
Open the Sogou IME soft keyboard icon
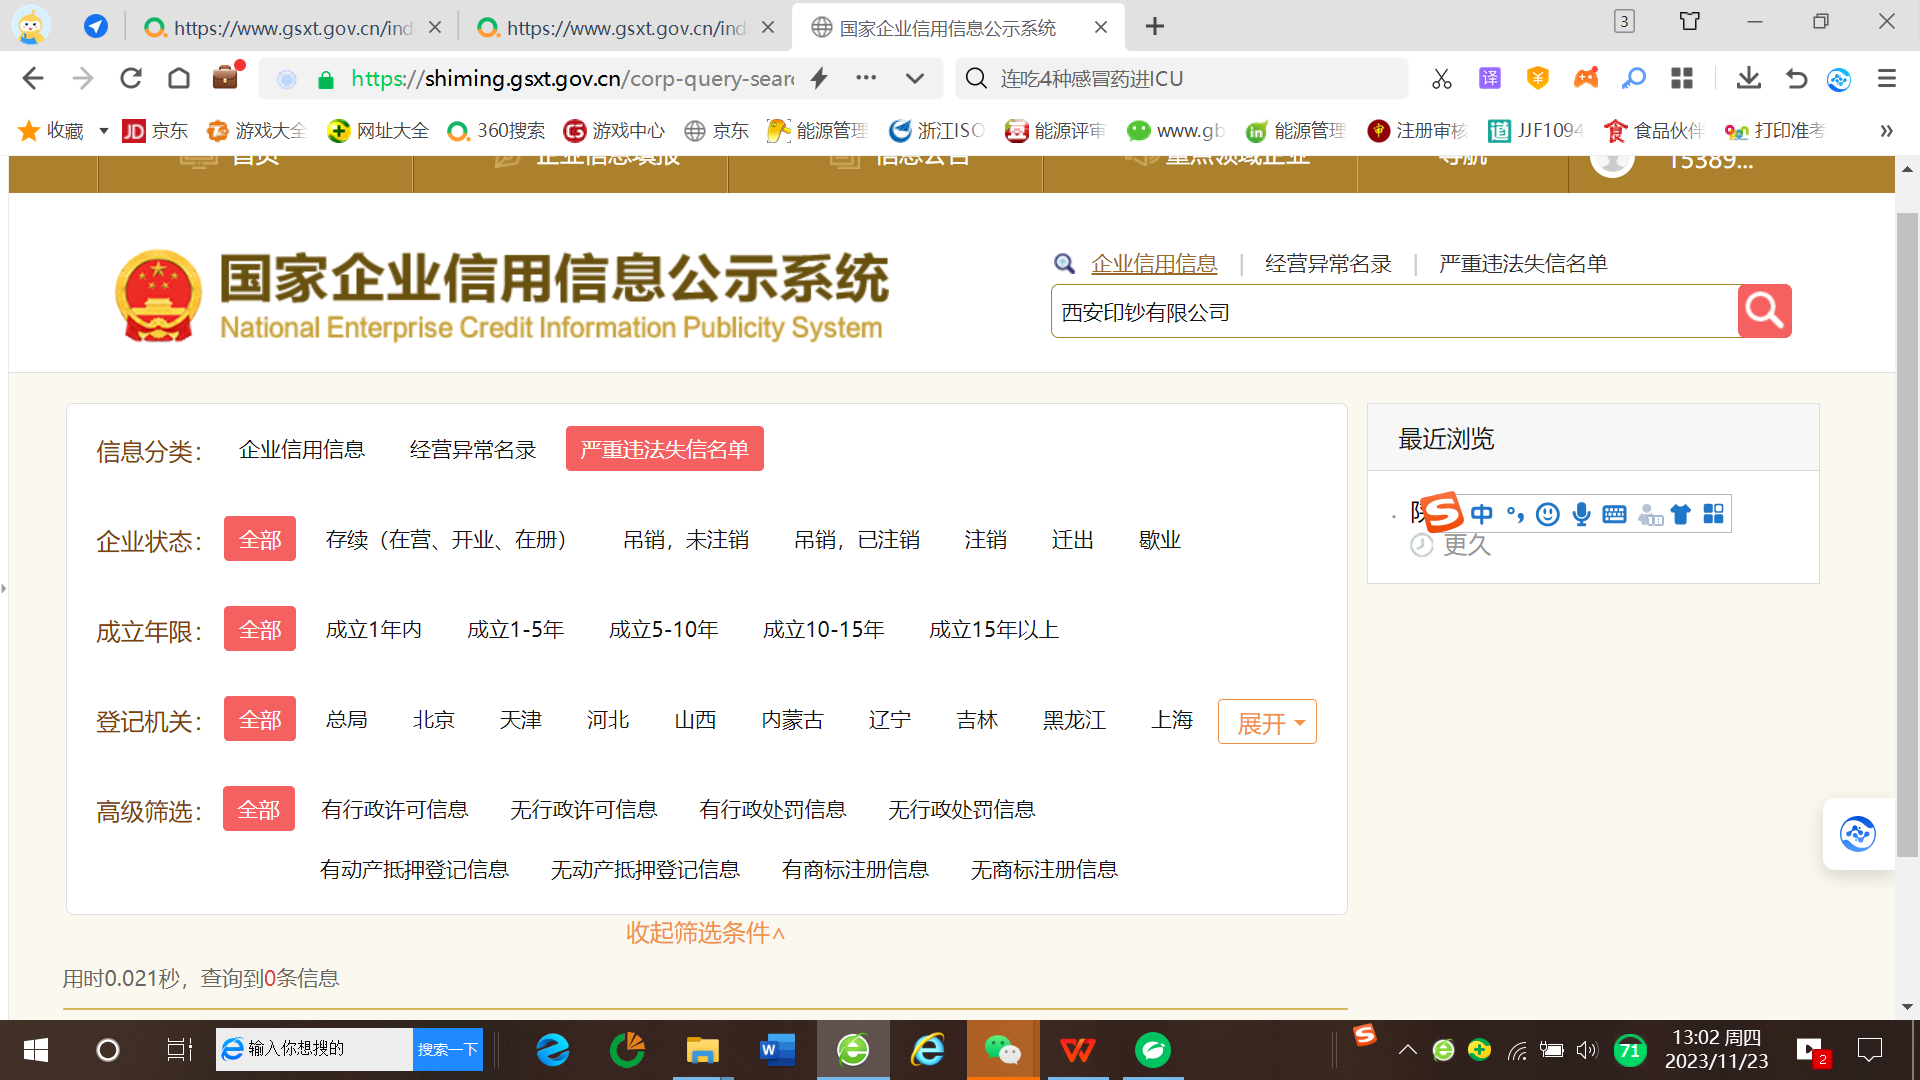(1614, 514)
